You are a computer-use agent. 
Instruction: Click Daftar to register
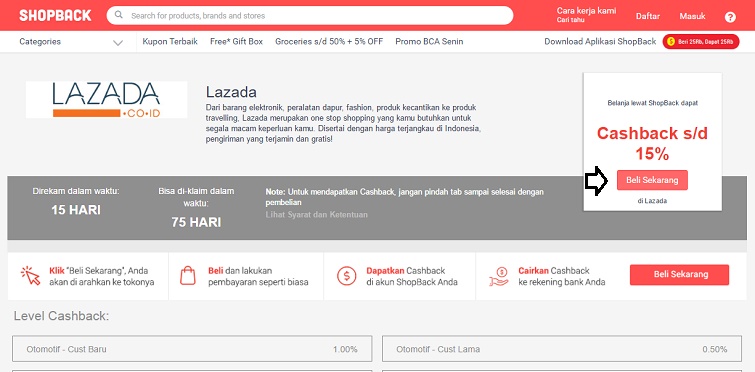648,16
